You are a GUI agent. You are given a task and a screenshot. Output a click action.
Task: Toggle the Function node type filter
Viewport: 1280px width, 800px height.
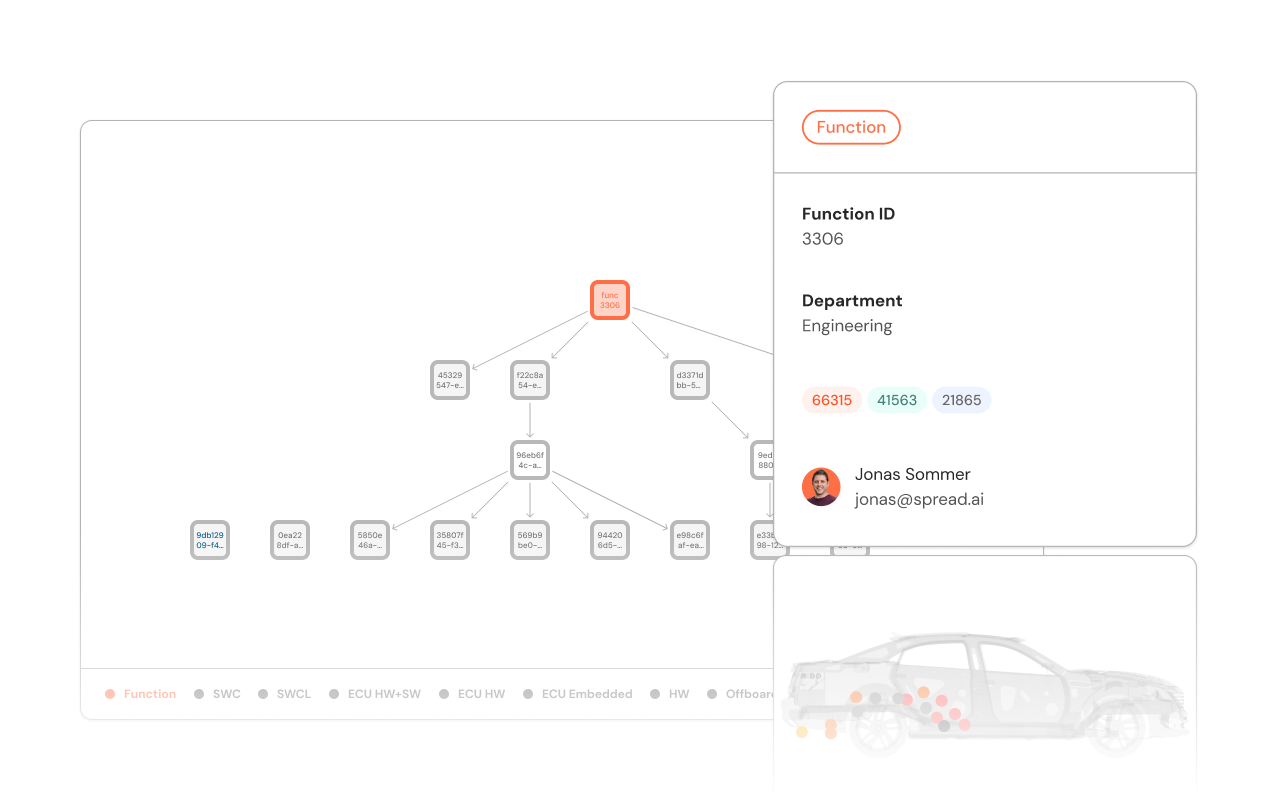(140, 693)
